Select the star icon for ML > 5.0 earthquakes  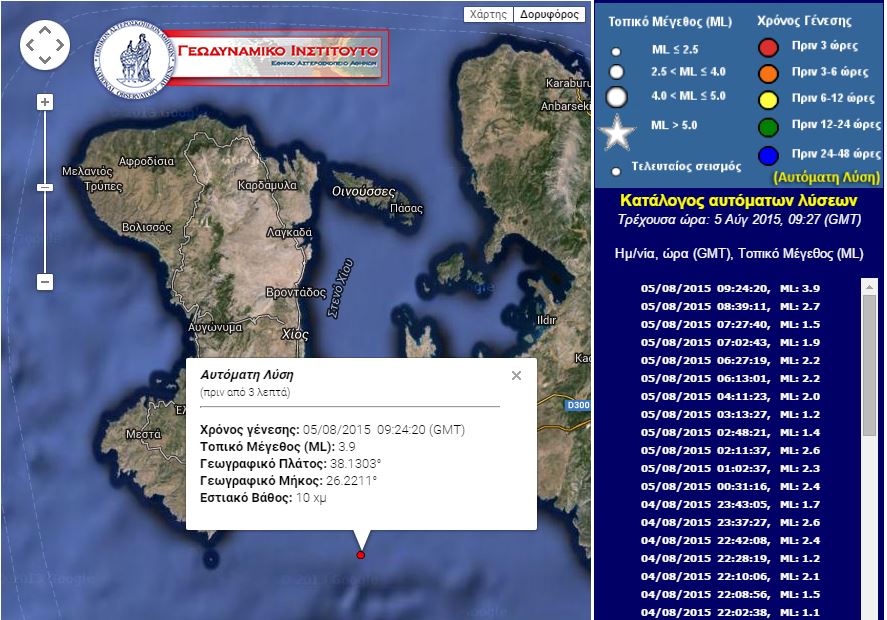click(x=615, y=128)
